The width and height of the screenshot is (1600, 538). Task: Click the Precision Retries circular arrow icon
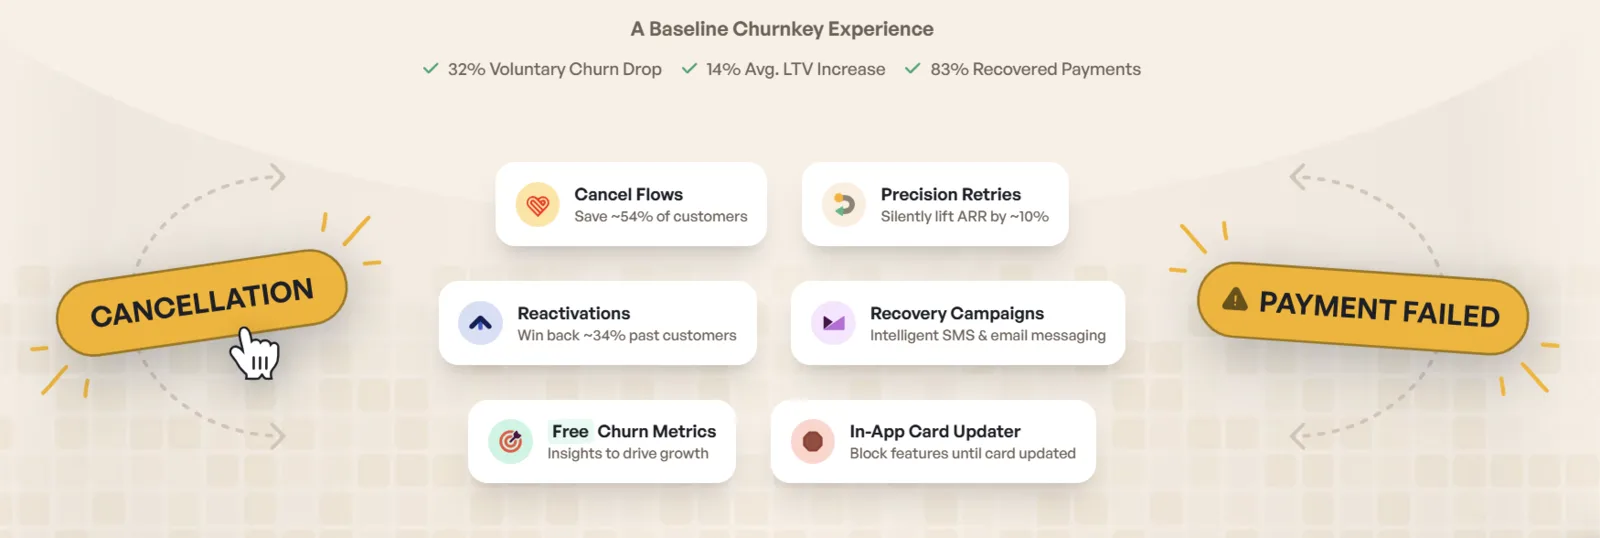pyautogui.click(x=844, y=205)
